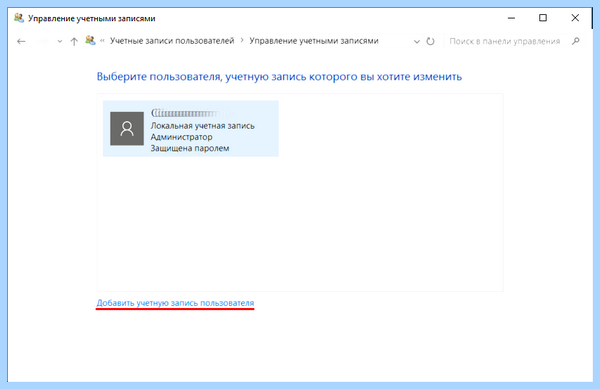The height and width of the screenshot is (389, 600).
Task: Click the window title bar icon
Action: [19, 18]
